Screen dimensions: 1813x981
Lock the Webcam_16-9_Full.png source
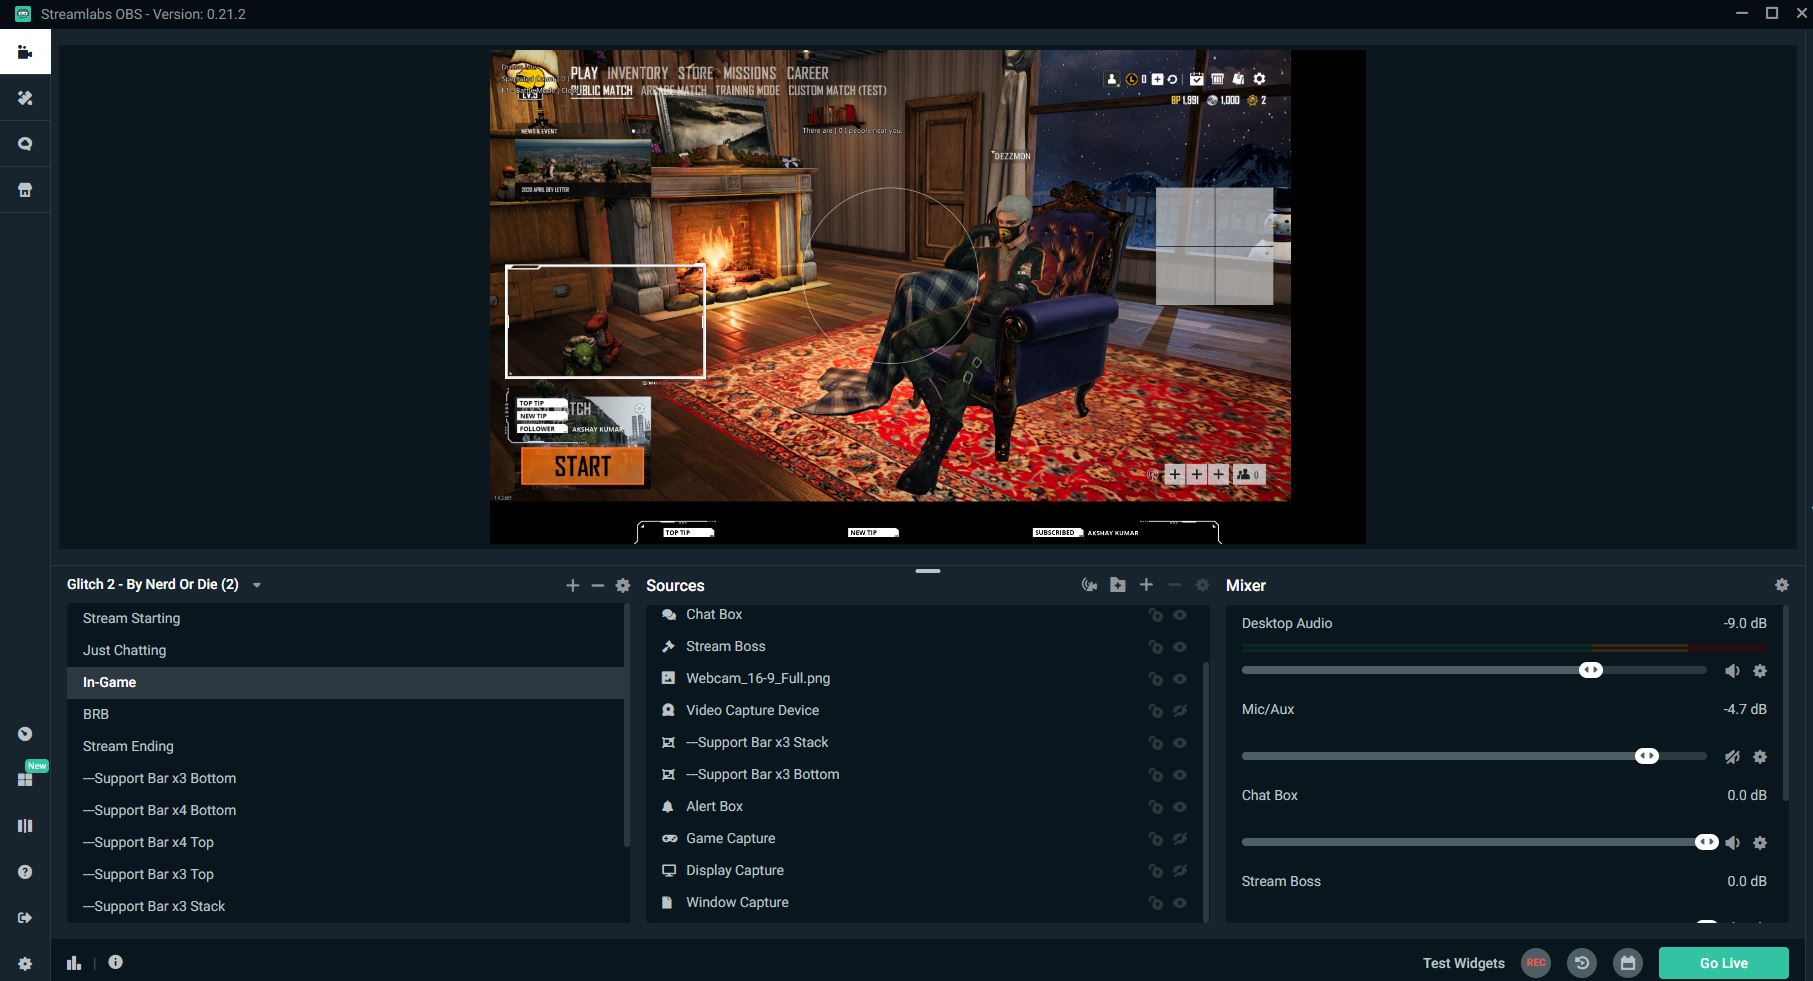[1155, 679]
